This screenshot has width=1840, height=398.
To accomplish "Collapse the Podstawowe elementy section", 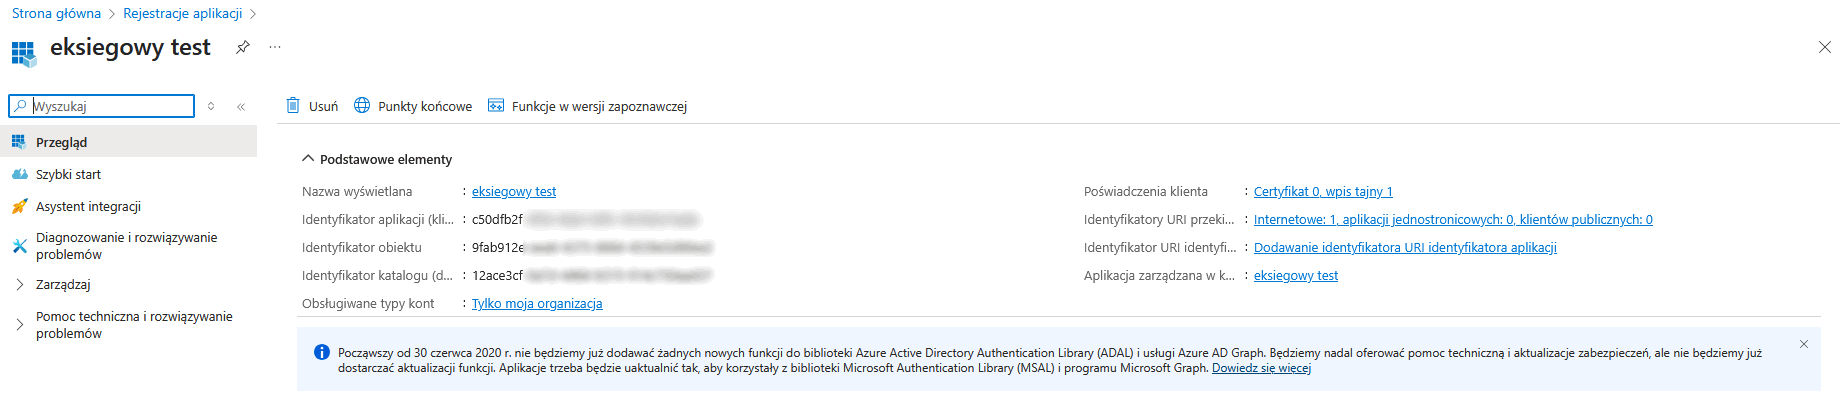I will pyautogui.click(x=377, y=159).
